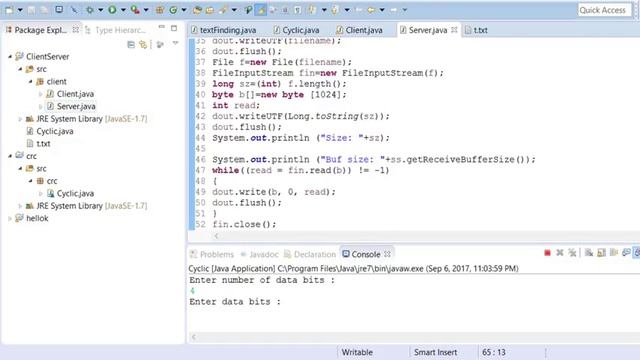Click the New Java Package icon
Viewport: 640px width, 360px height.
(160, 10)
